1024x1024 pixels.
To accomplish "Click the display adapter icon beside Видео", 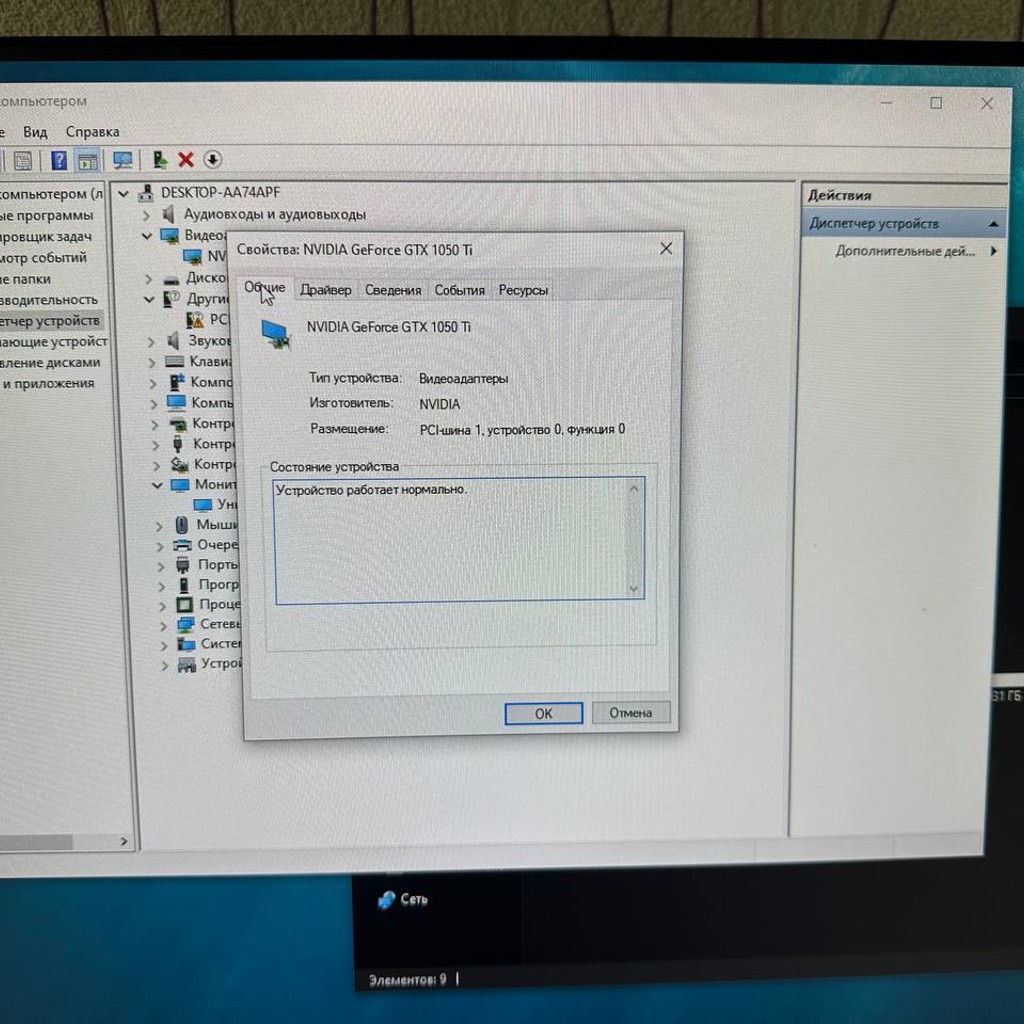I will pyautogui.click(x=170, y=235).
